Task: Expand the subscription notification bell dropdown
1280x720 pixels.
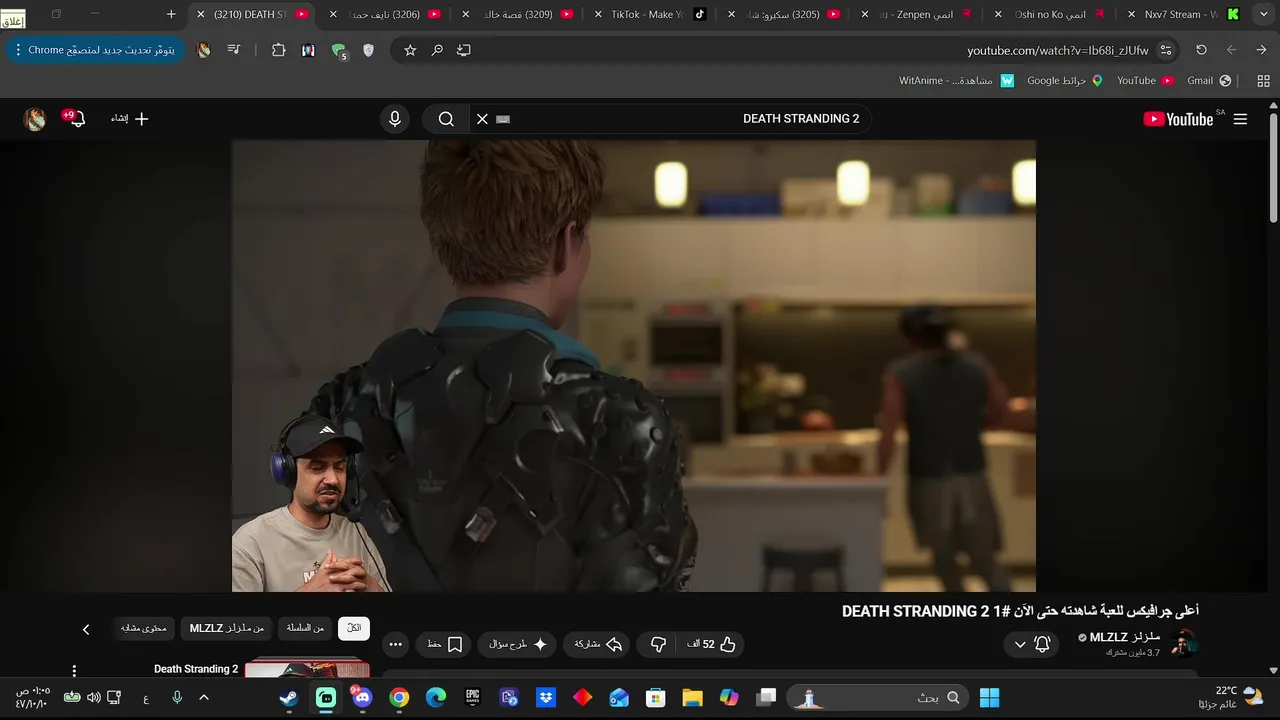Action: pyautogui.click(x=1032, y=644)
